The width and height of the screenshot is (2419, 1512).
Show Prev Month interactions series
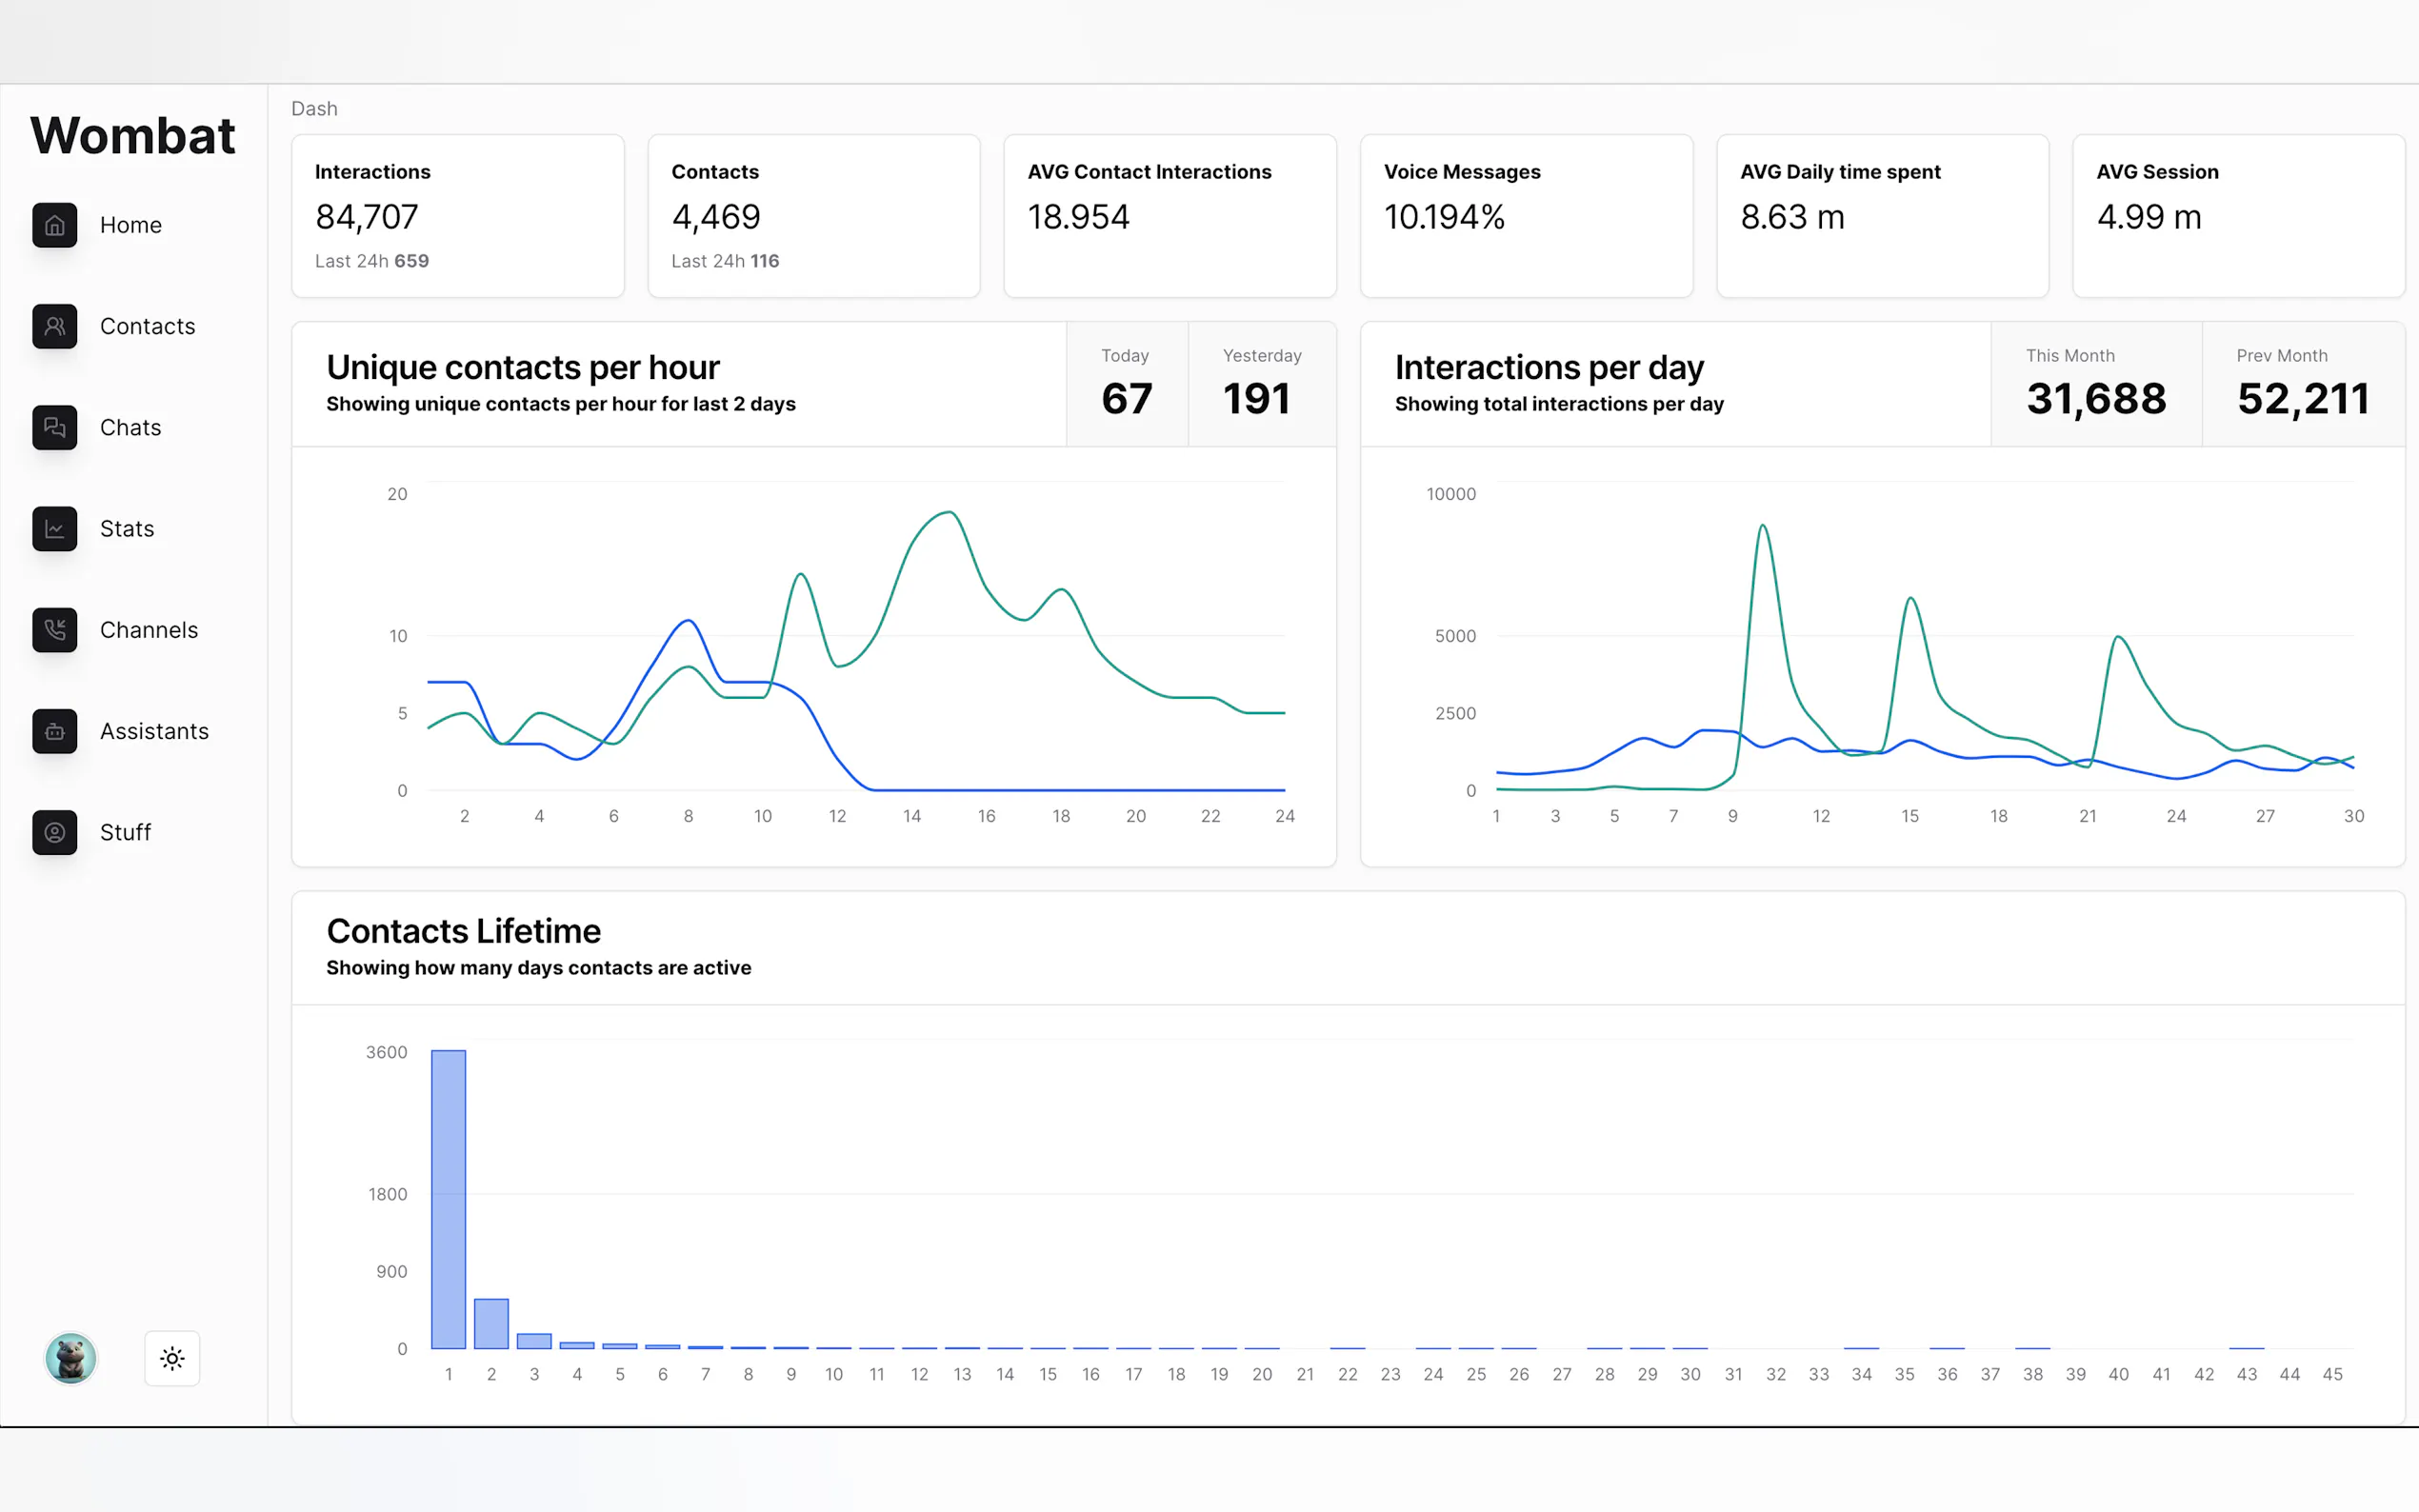pos(2302,384)
